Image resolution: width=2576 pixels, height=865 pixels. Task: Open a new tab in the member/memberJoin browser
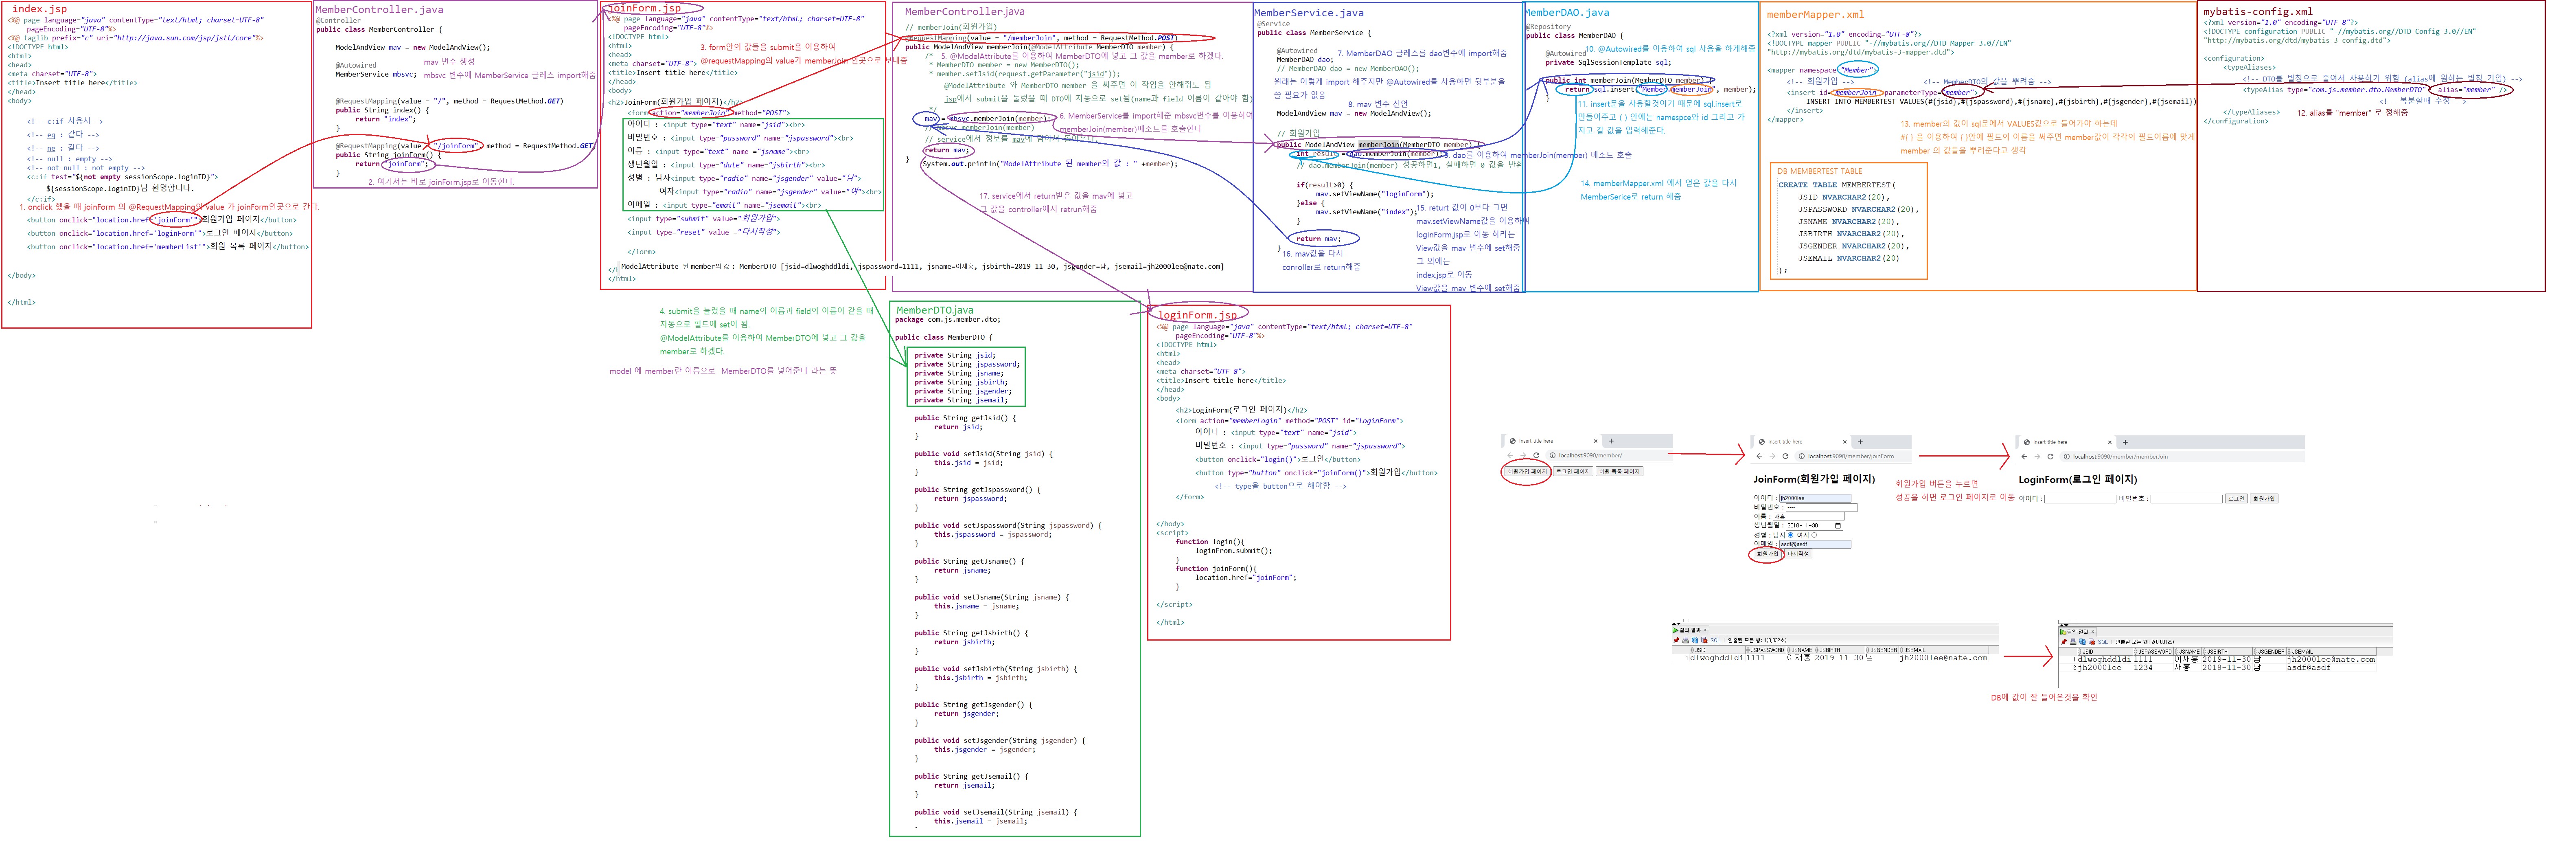[2125, 442]
